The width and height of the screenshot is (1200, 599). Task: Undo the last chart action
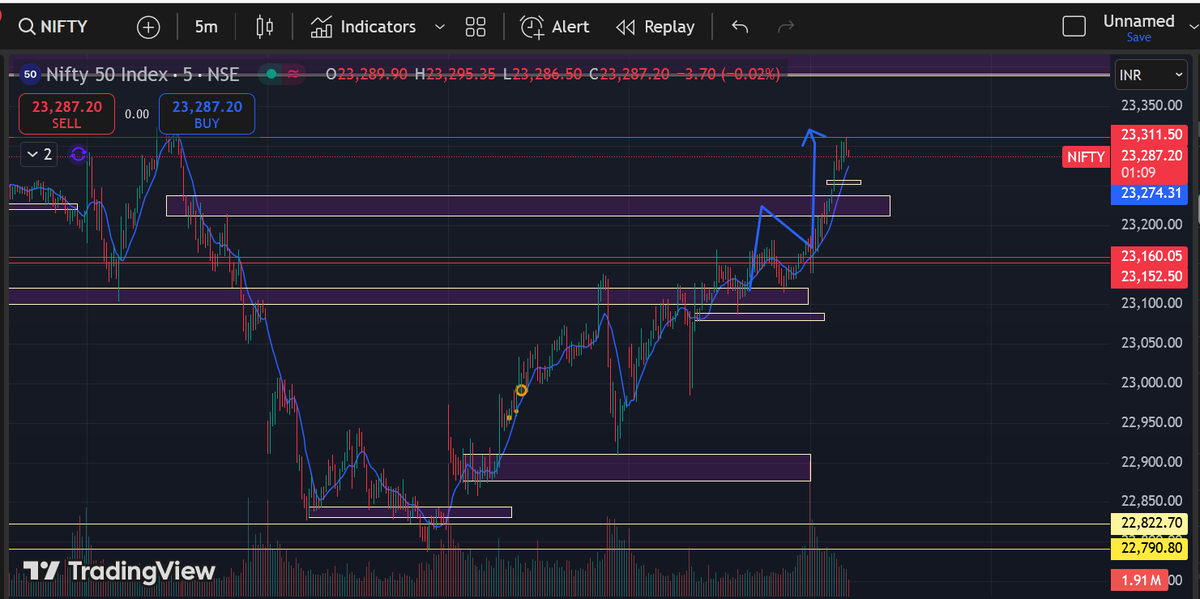pyautogui.click(x=740, y=27)
